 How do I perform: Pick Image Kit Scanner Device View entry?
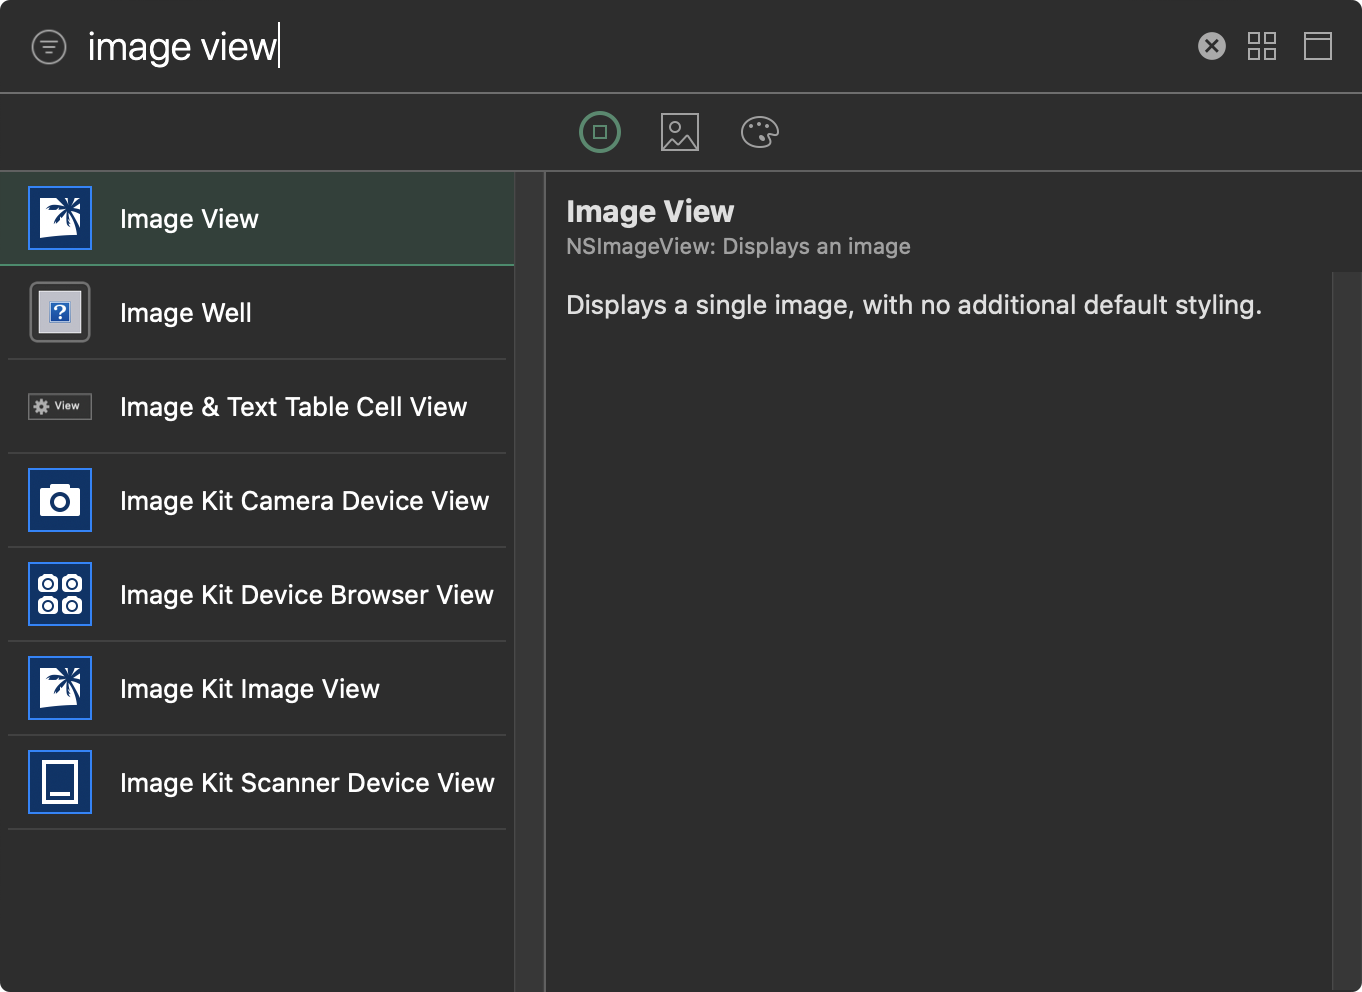pyautogui.click(x=307, y=783)
